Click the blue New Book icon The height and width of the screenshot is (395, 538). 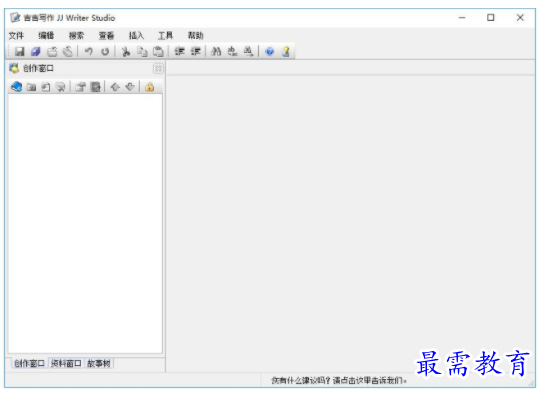pyautogui.click(x=16, y=87)
